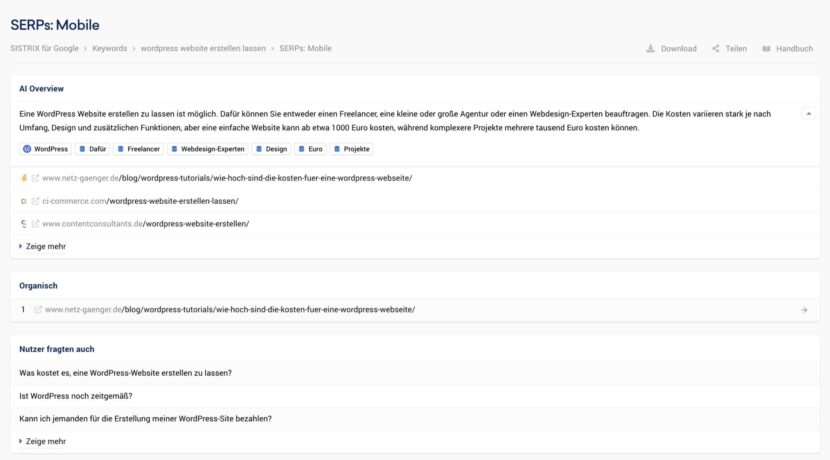Click the WordPress logo icon in tag
The width and height of the screenshot is (830, 460).
coord(27,149)
